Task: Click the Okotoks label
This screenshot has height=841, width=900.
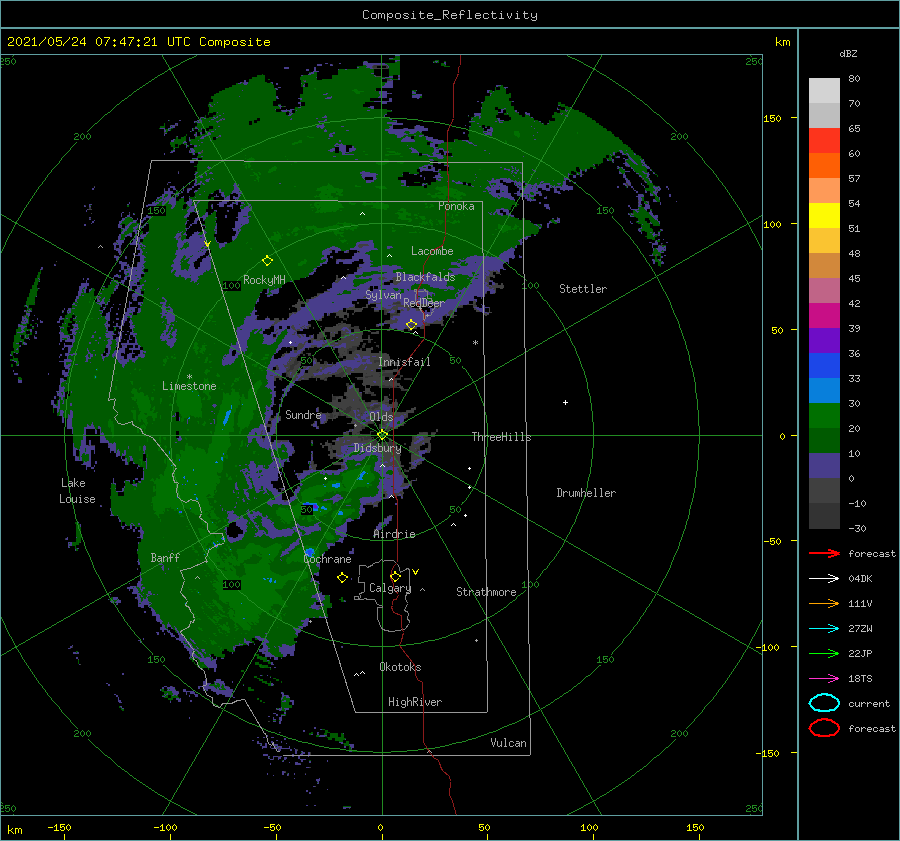Action: (400, 667)
